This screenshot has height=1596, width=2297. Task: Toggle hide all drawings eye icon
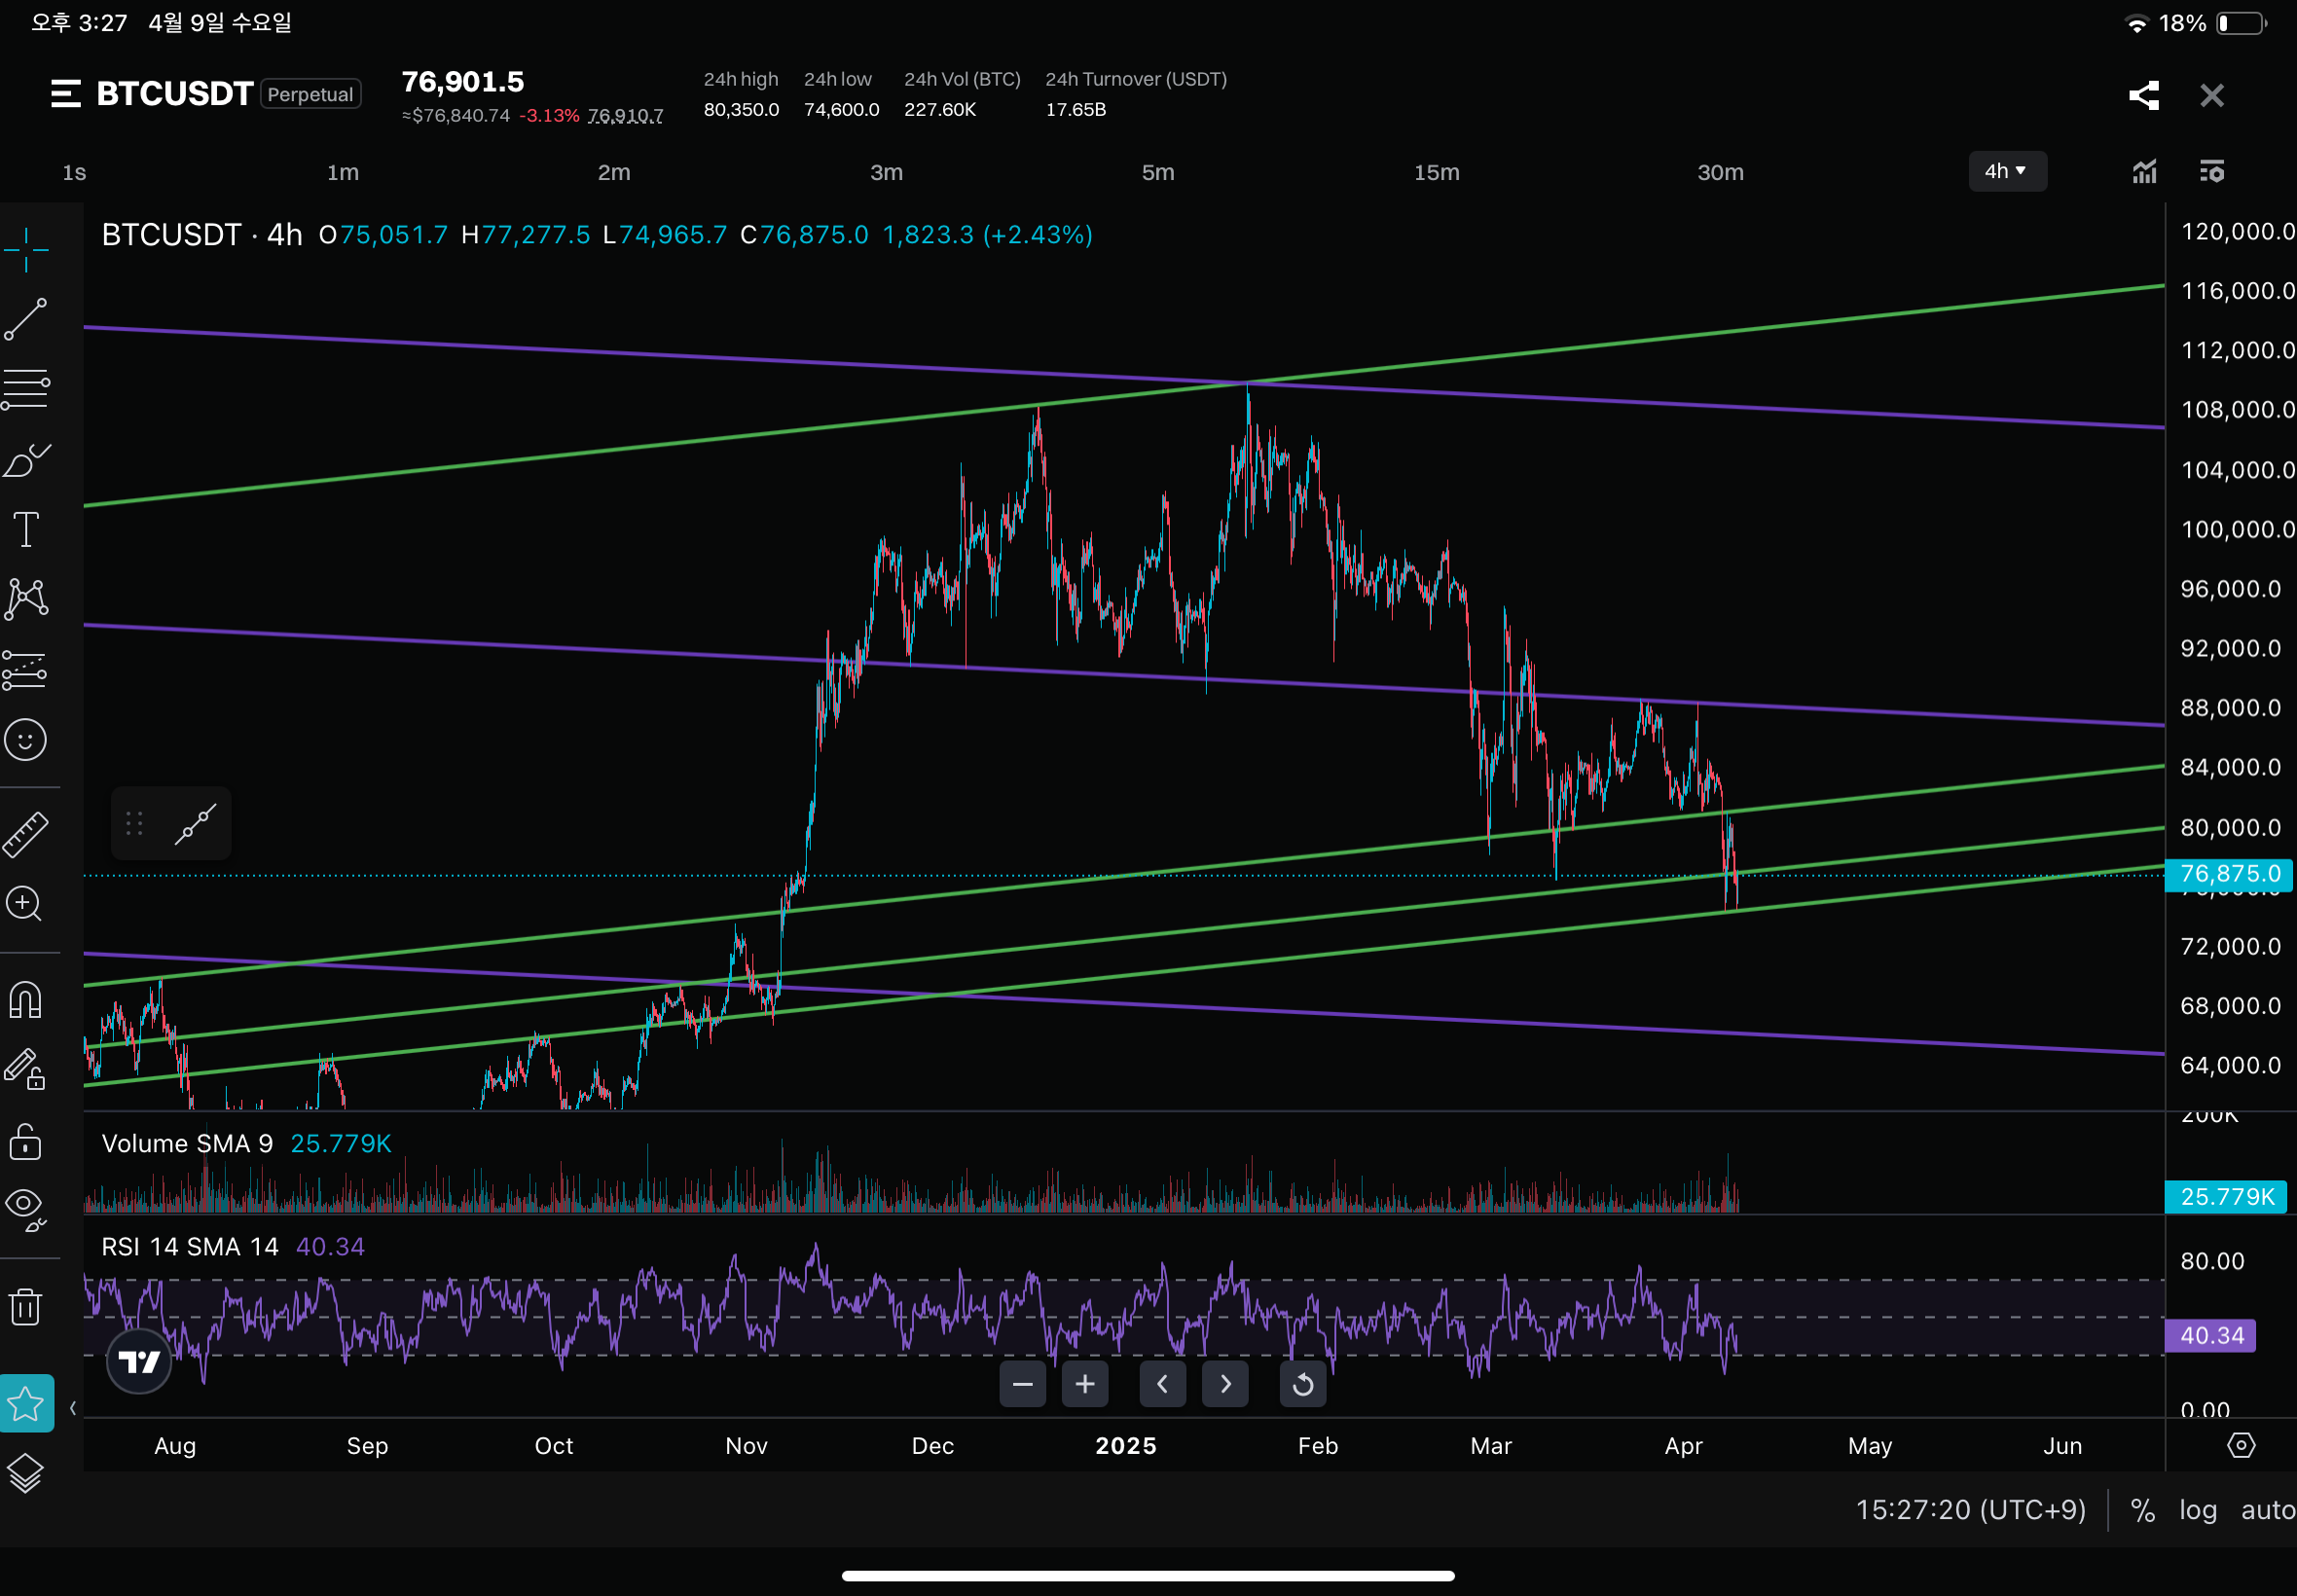(26, 1208)
